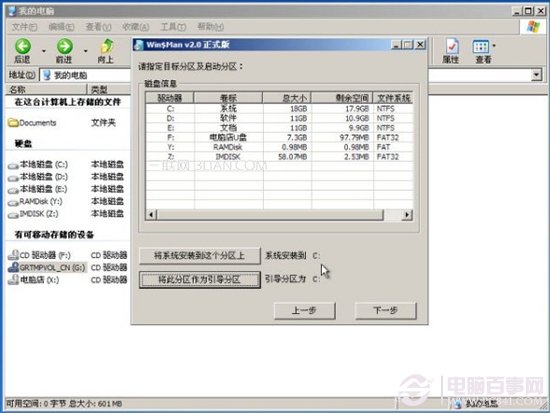Click 驱动器 column header
550x413 pixels.
tap(170, 98)
